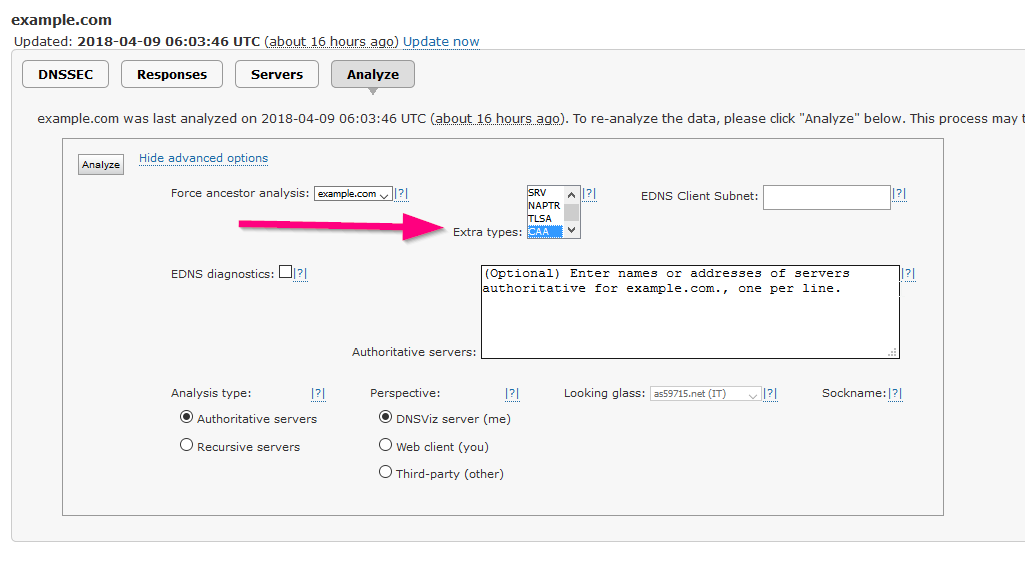The width and height of the screenshot is (1025, 572).
Task: Select Recursive servers analysis type
Action: click(186, 445)
